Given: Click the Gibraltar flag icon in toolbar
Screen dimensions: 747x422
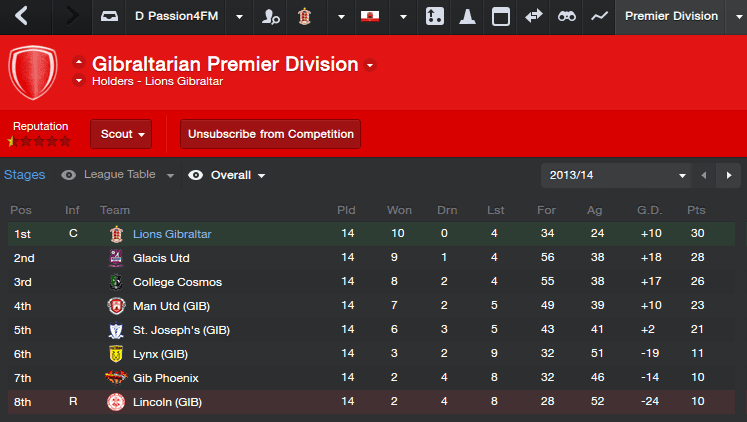Looking at the screenshot, I should coord(370,16).
